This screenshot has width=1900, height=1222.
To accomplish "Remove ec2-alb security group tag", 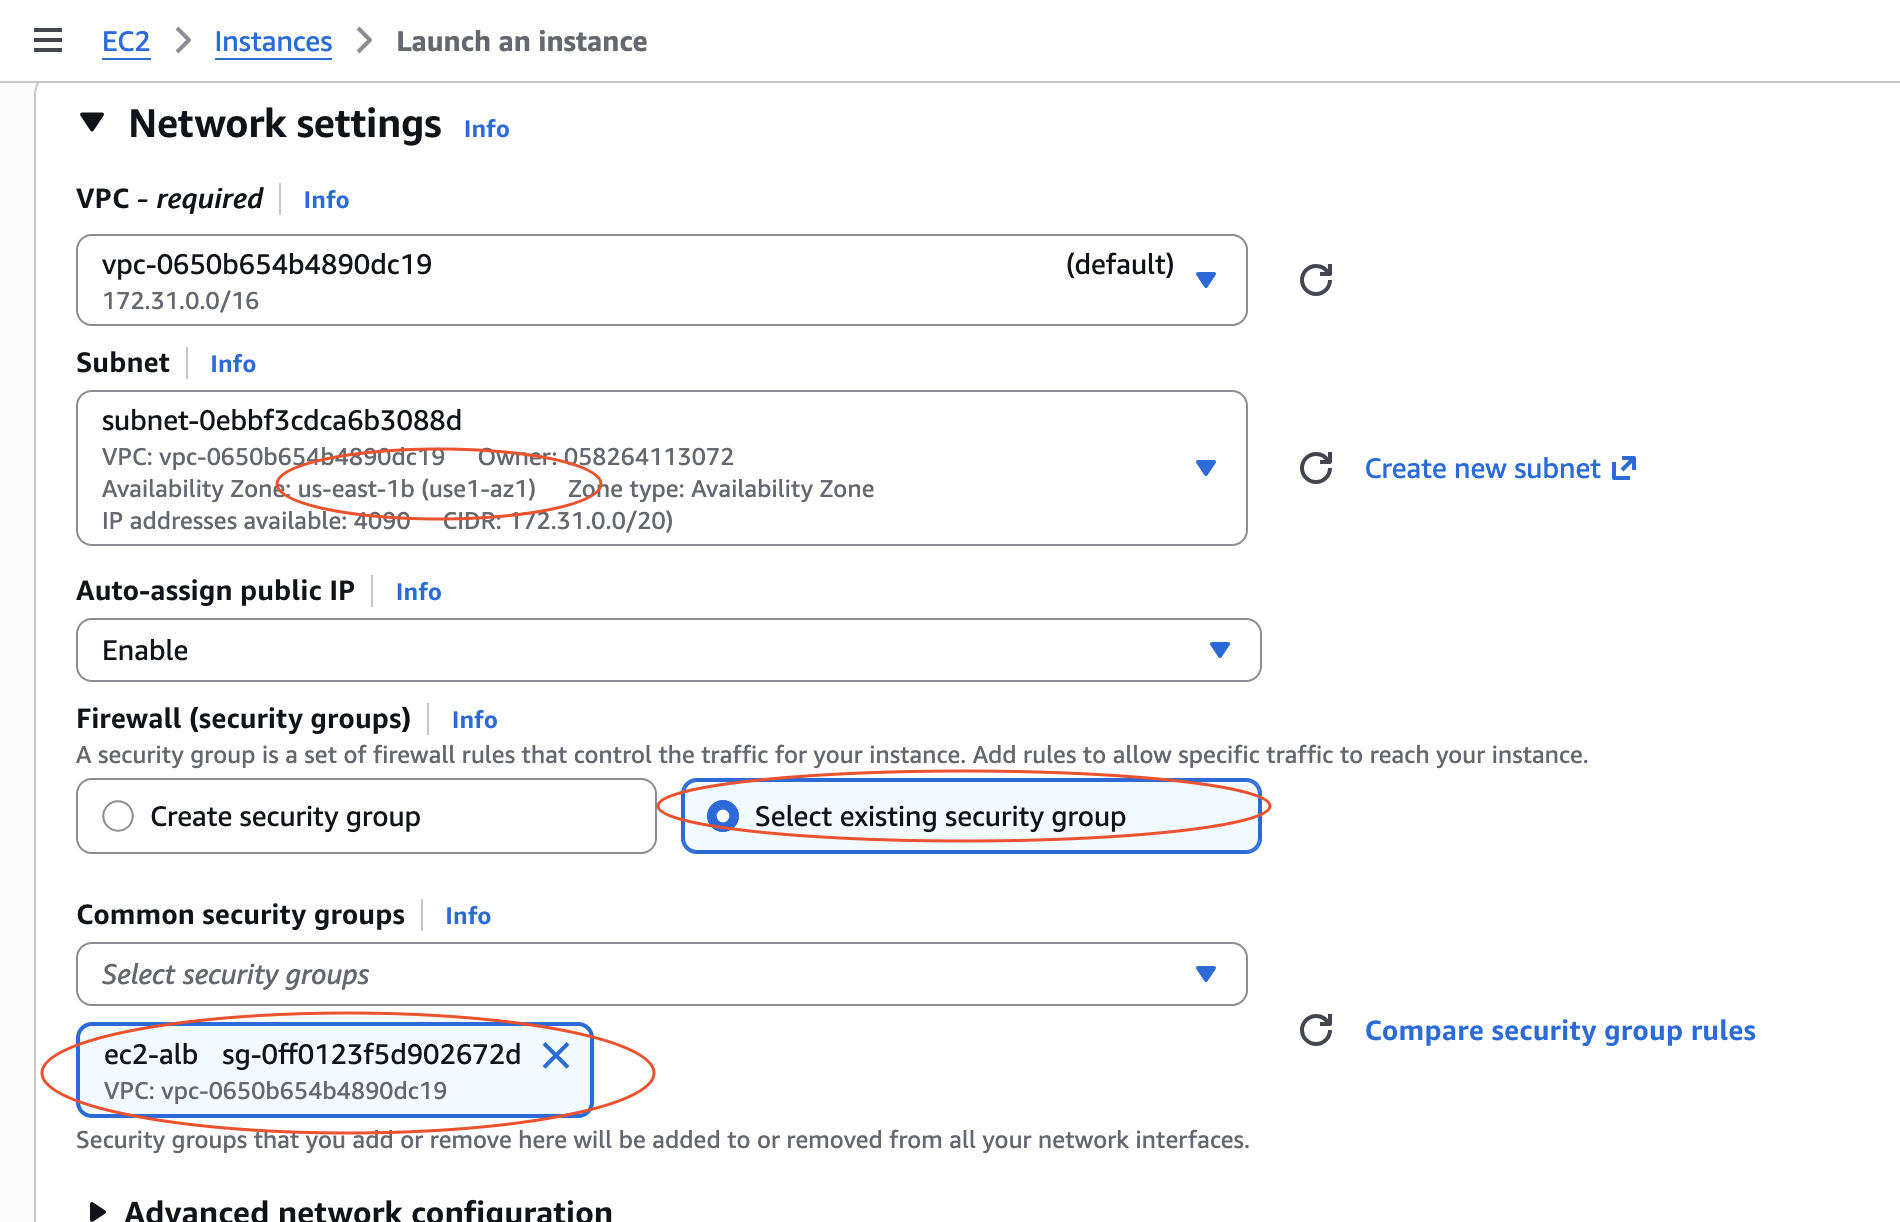I will [x=556, y=1055].
